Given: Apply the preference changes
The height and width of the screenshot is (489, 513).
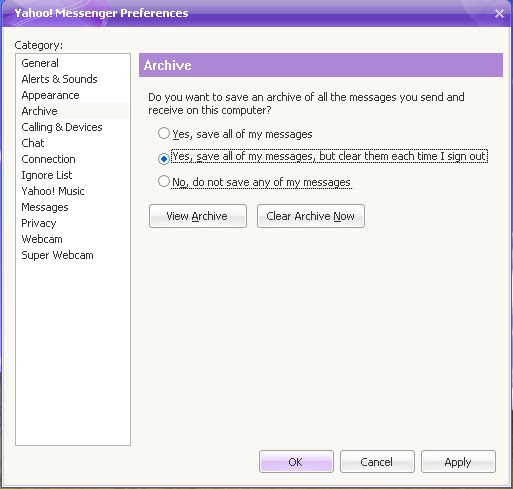Looking at the screenshot, I should click(x=458, y=462).
